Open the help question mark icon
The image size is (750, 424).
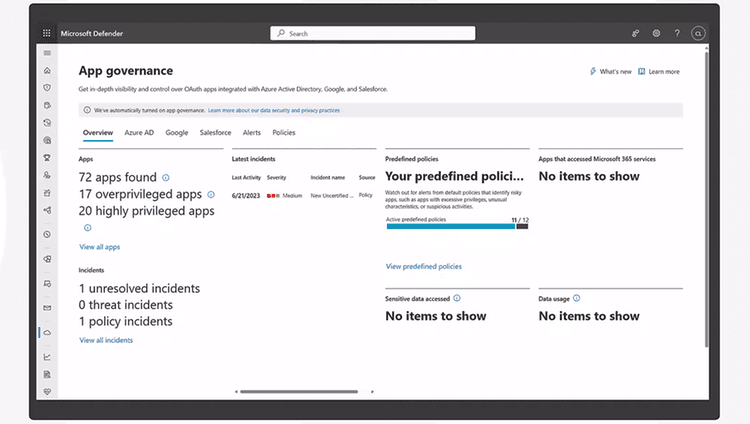pyautogui.click(x=677, y=33)
